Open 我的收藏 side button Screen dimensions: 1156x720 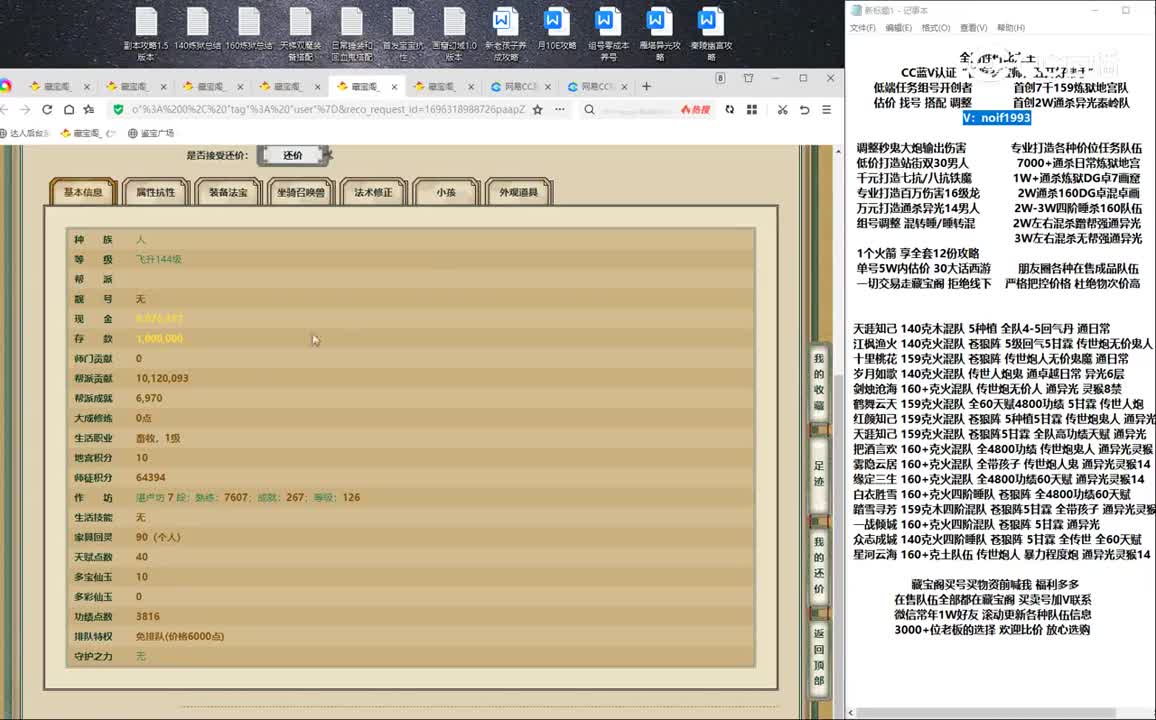pyautogui.click(x=818, y=382)
